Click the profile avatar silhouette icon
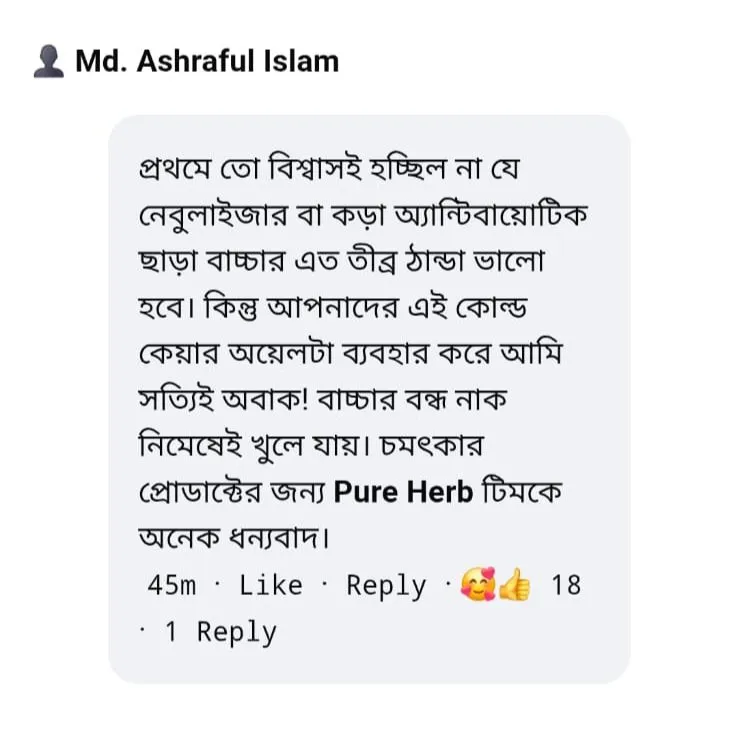Image resolution: width=738 pixels, height=738 pixels. point(48,61)
